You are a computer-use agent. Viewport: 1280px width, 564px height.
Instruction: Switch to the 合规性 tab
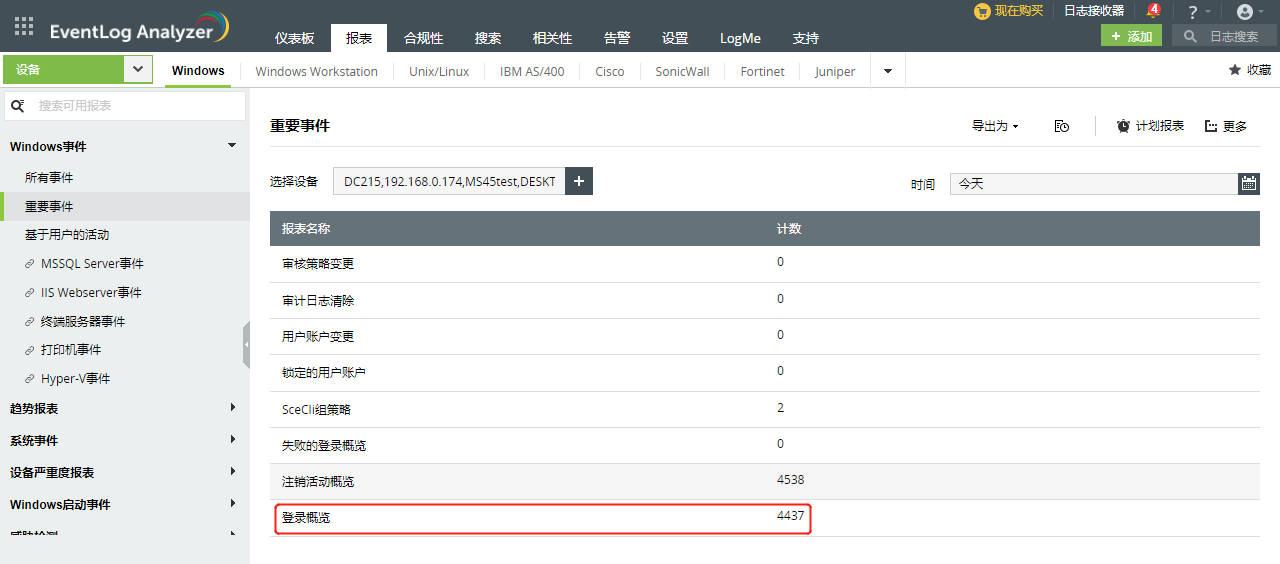pos(423,38)
